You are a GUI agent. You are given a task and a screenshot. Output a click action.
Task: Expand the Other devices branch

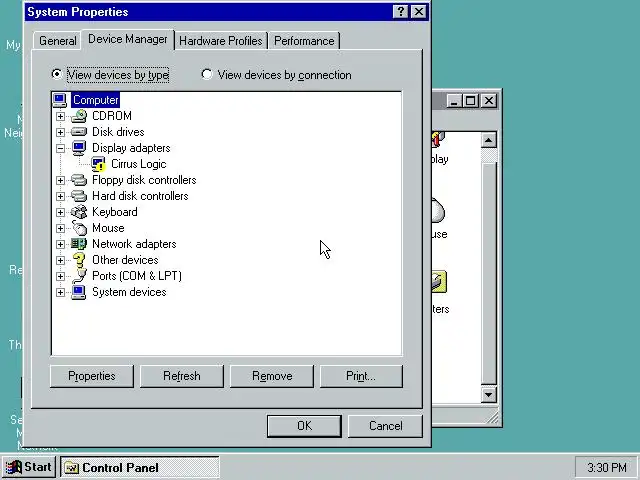60,260
